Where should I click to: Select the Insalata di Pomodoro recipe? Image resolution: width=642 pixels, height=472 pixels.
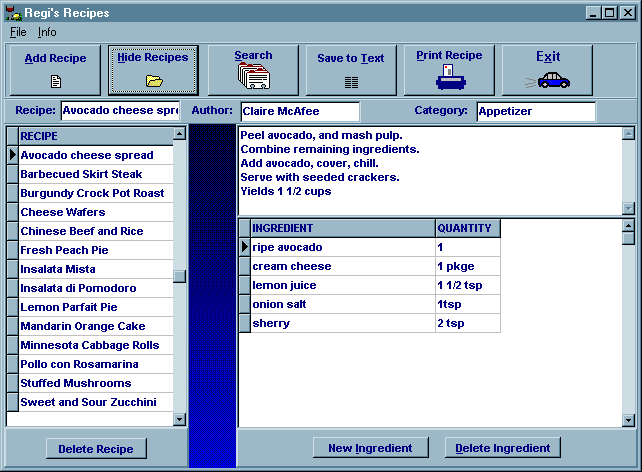96,288
